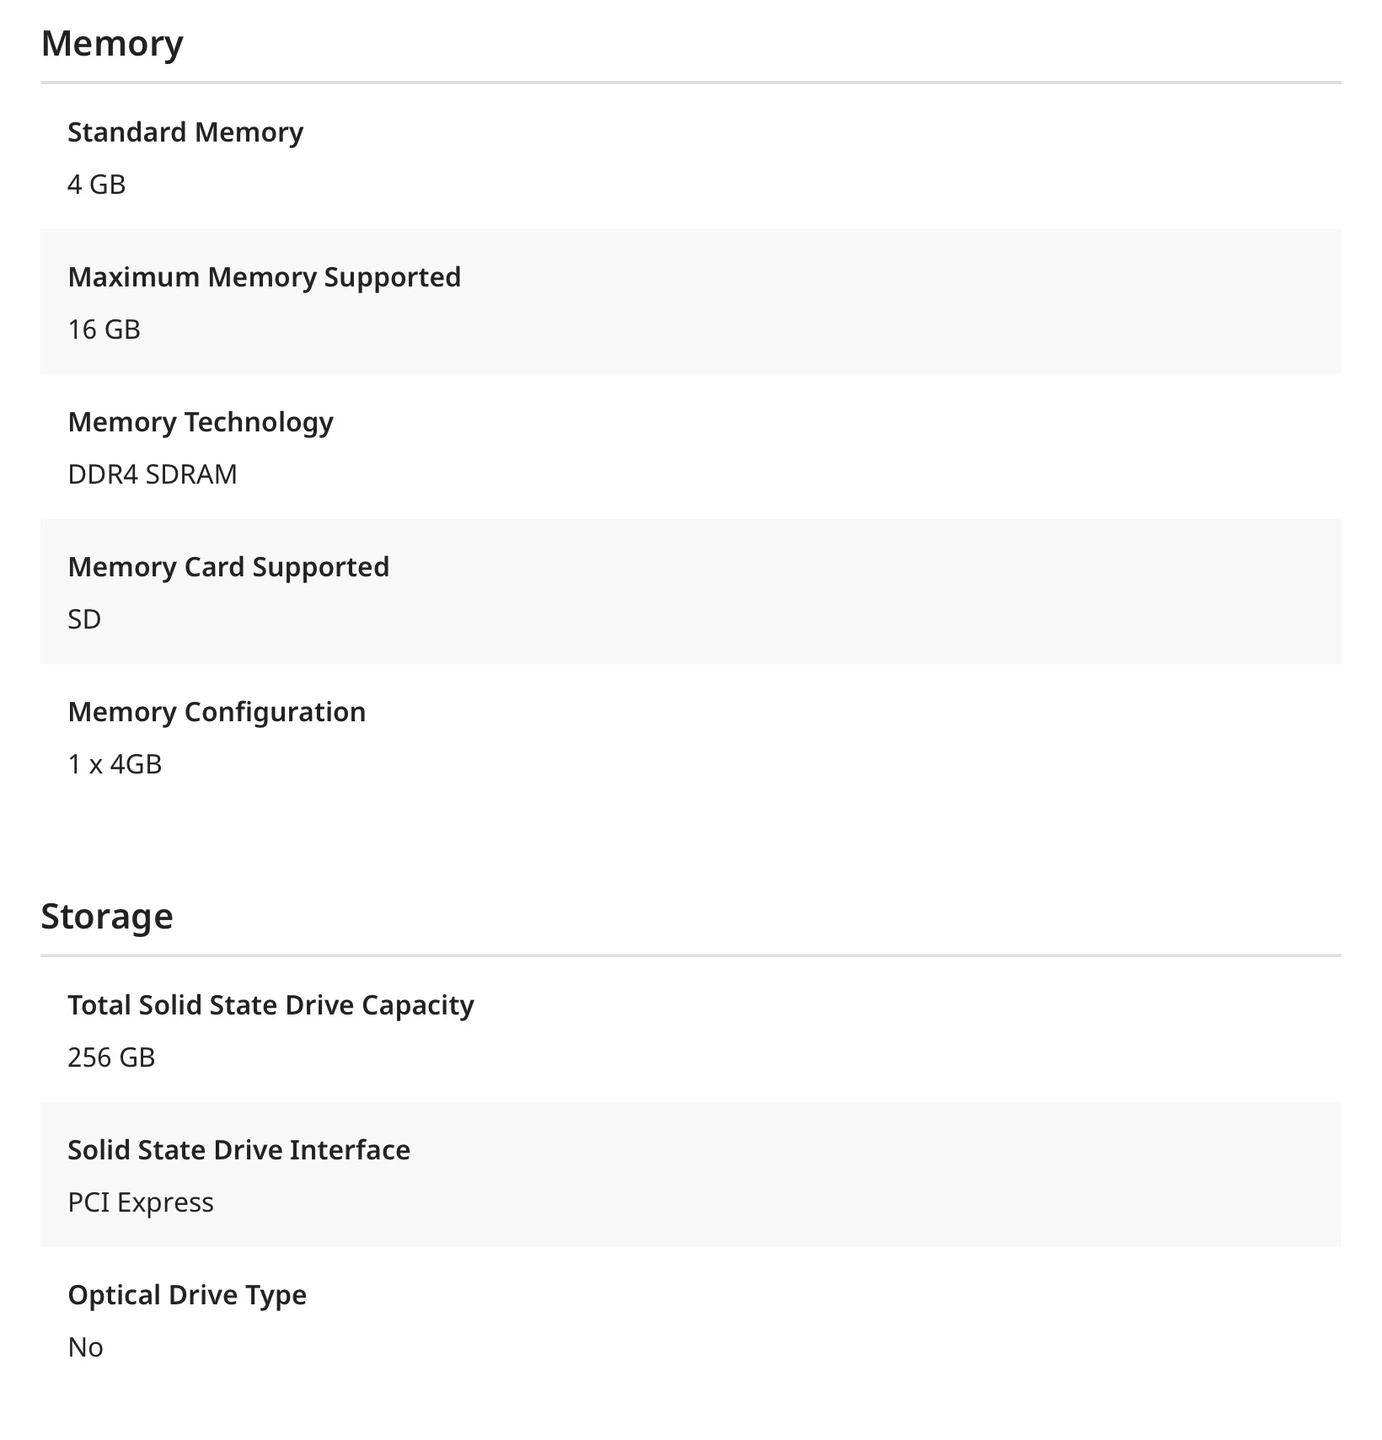1382x1440 pixels.
Task: Select the Memory Configuration label
Action: point(217,712)
